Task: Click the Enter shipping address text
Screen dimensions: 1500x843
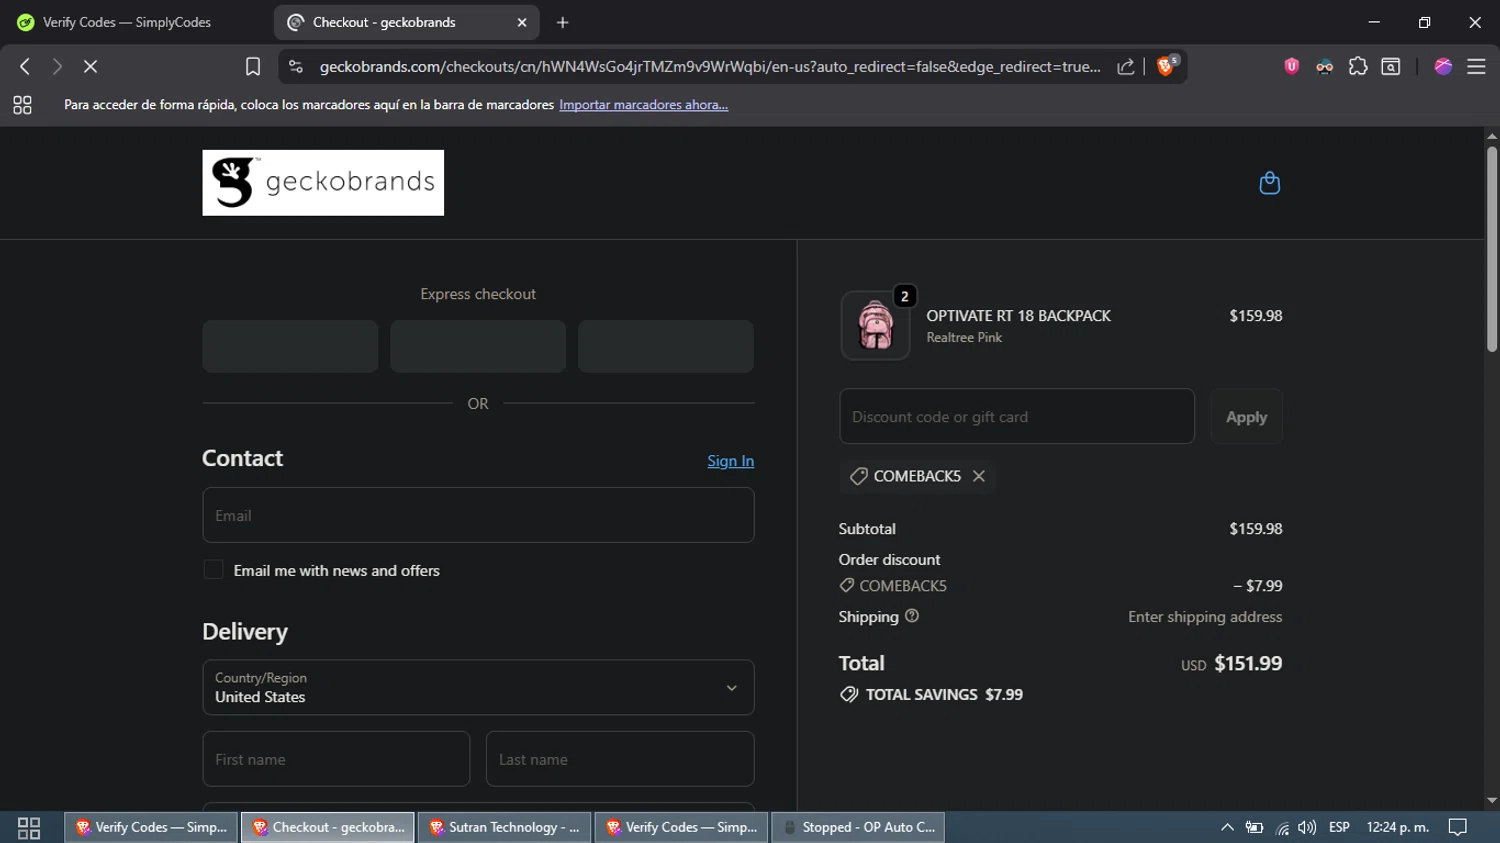Action: click(x=1205, y=617)
